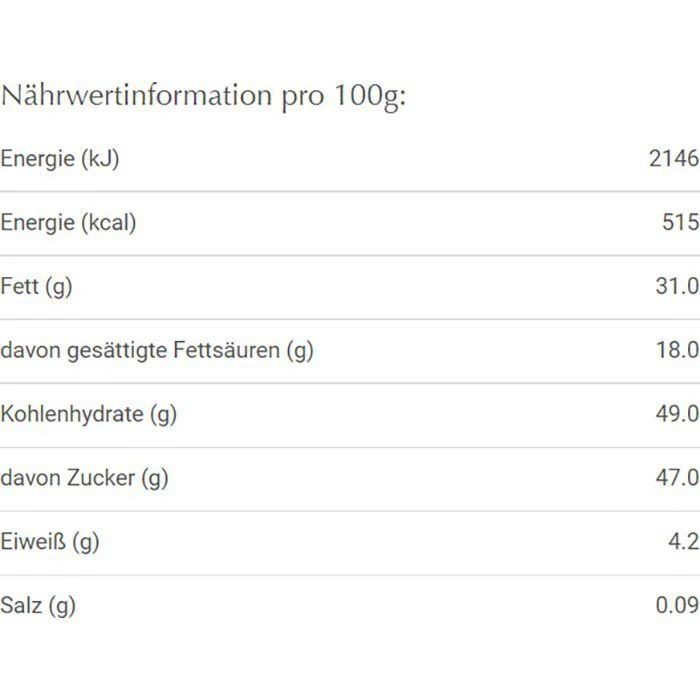
Task: Click the 4.2 protein value
Action: tap(684, 542)
